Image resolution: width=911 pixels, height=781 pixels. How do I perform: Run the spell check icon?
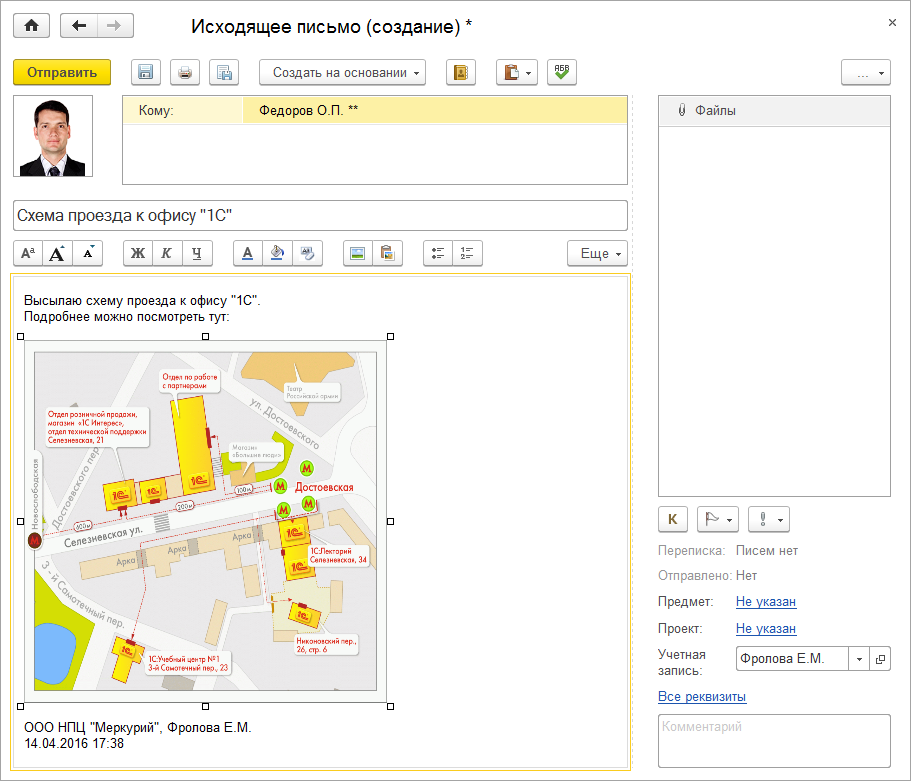(561, 73)
